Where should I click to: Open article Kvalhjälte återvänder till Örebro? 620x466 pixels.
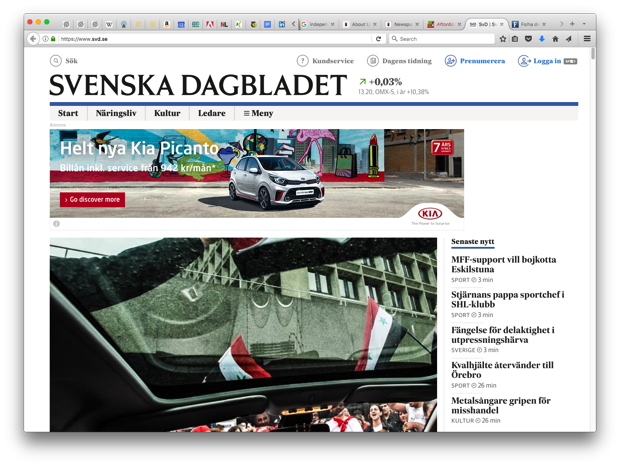(x=502, y=370)
